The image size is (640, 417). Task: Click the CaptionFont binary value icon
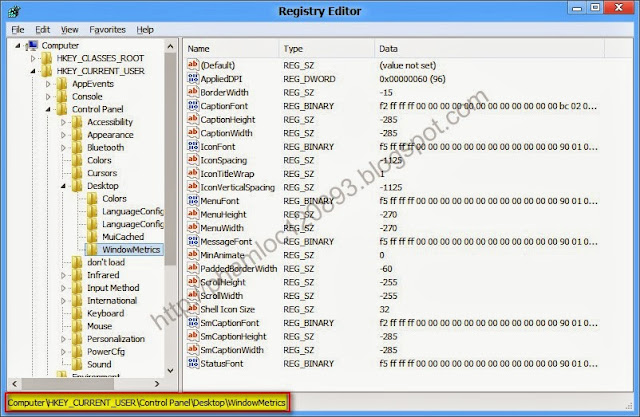tap(193, 105)
